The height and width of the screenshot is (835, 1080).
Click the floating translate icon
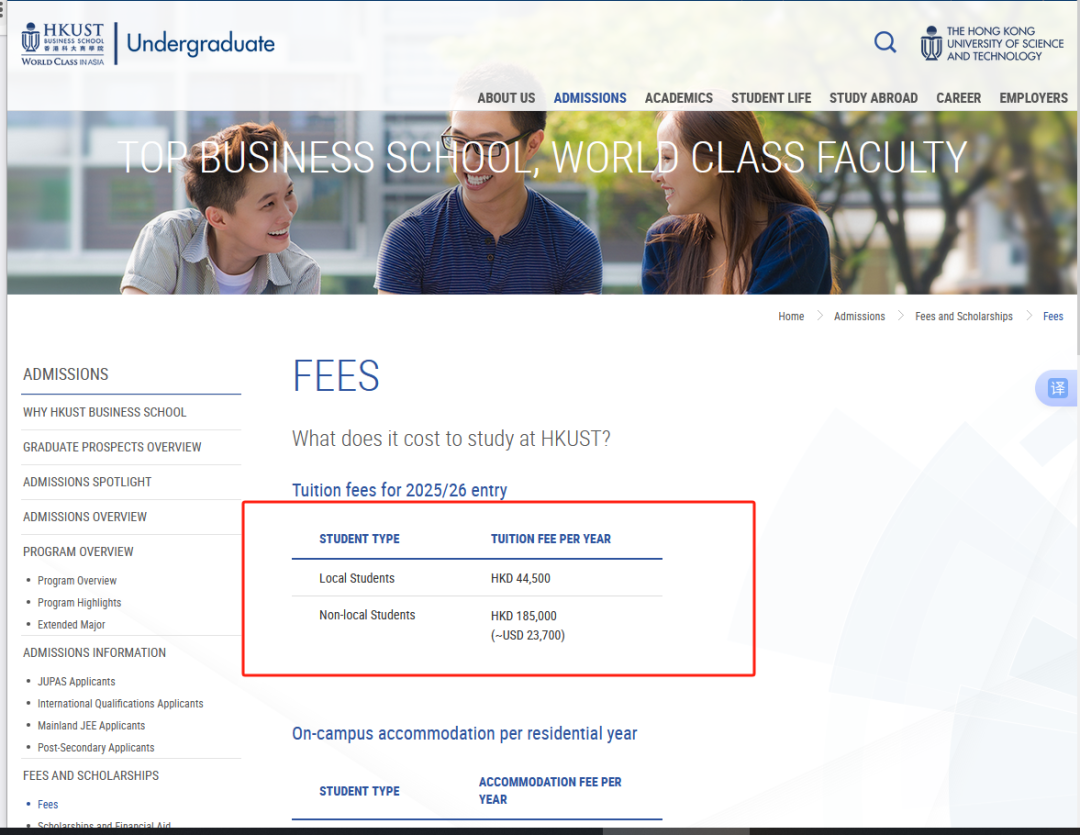point(1057,388)
